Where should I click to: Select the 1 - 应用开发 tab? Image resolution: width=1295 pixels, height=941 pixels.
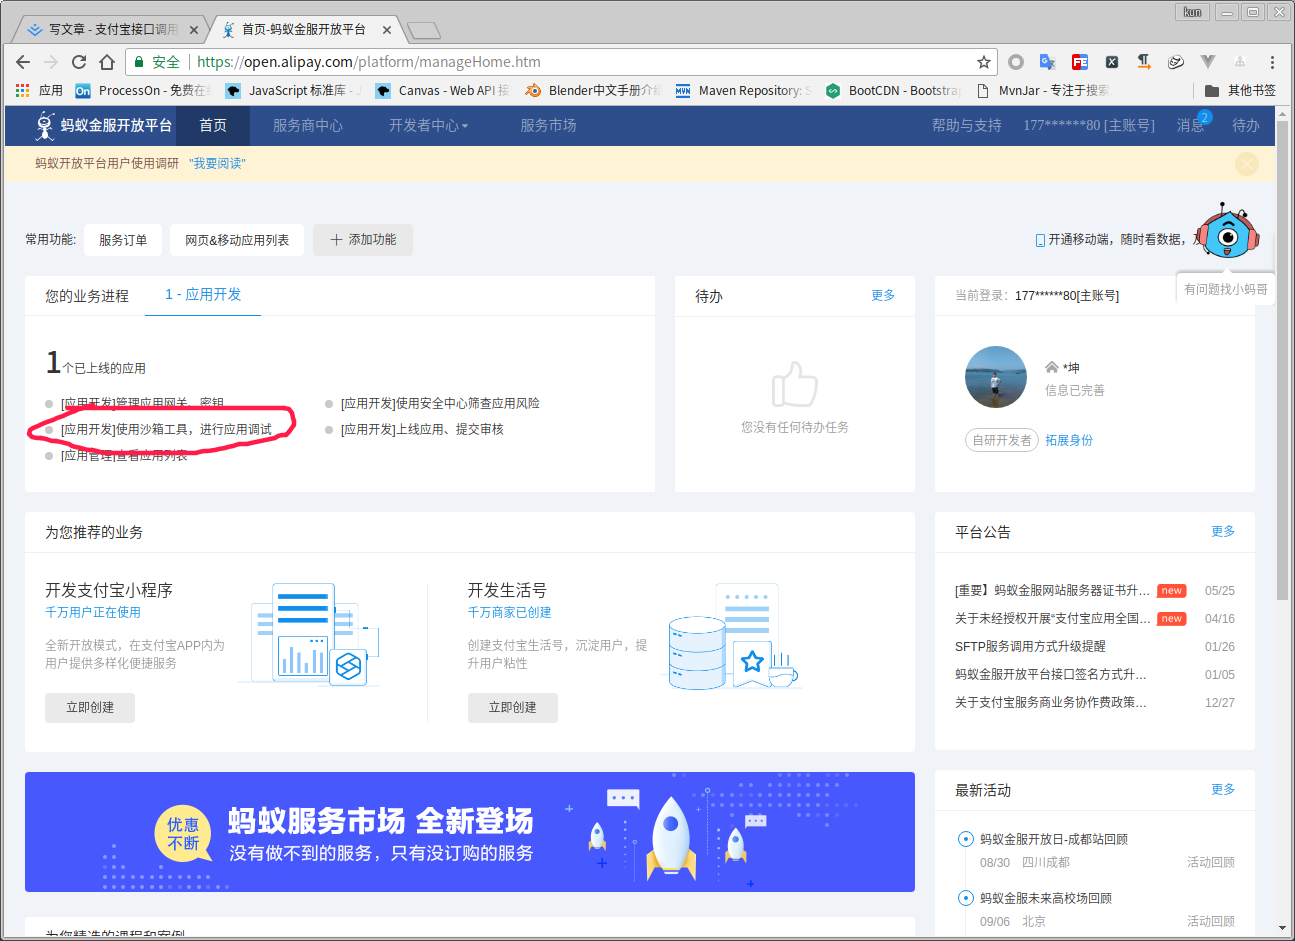pos(203,295)
